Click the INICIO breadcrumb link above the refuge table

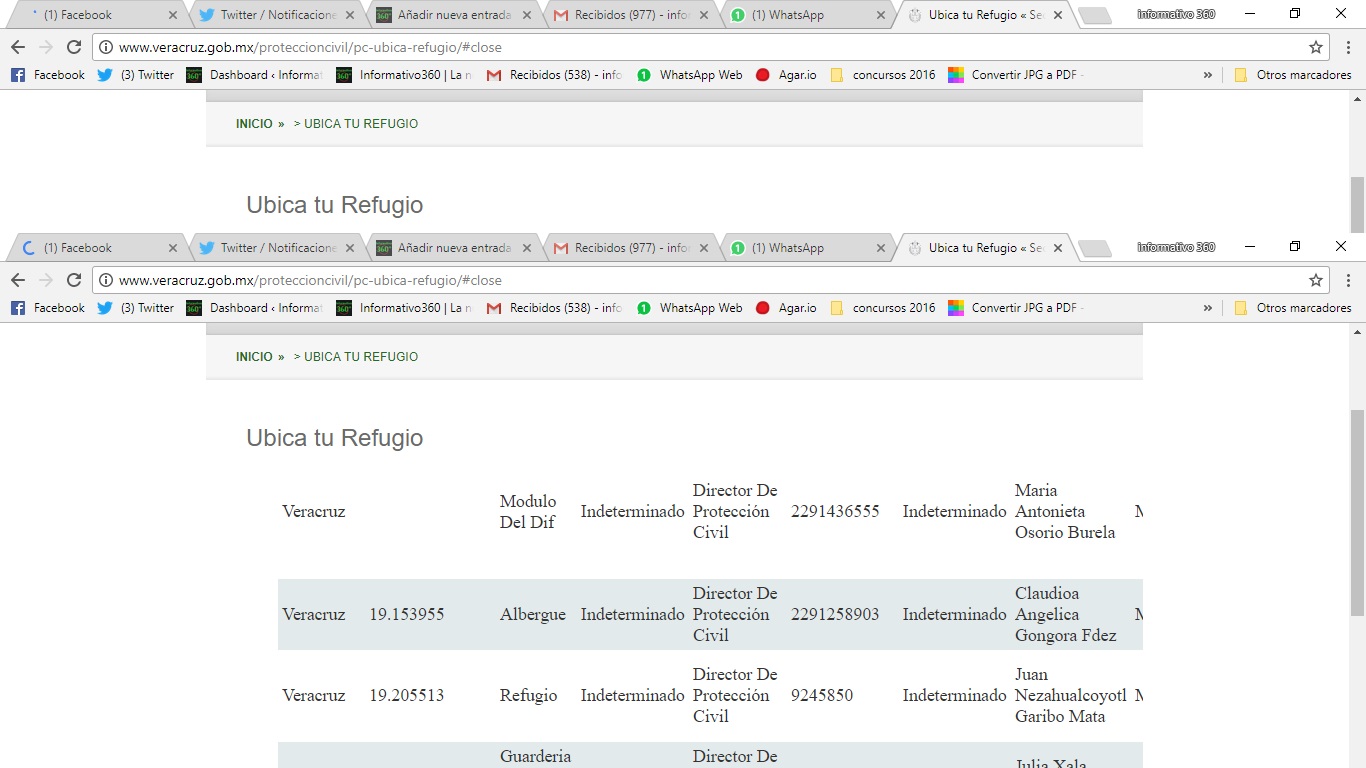click(x=254, y=357)
